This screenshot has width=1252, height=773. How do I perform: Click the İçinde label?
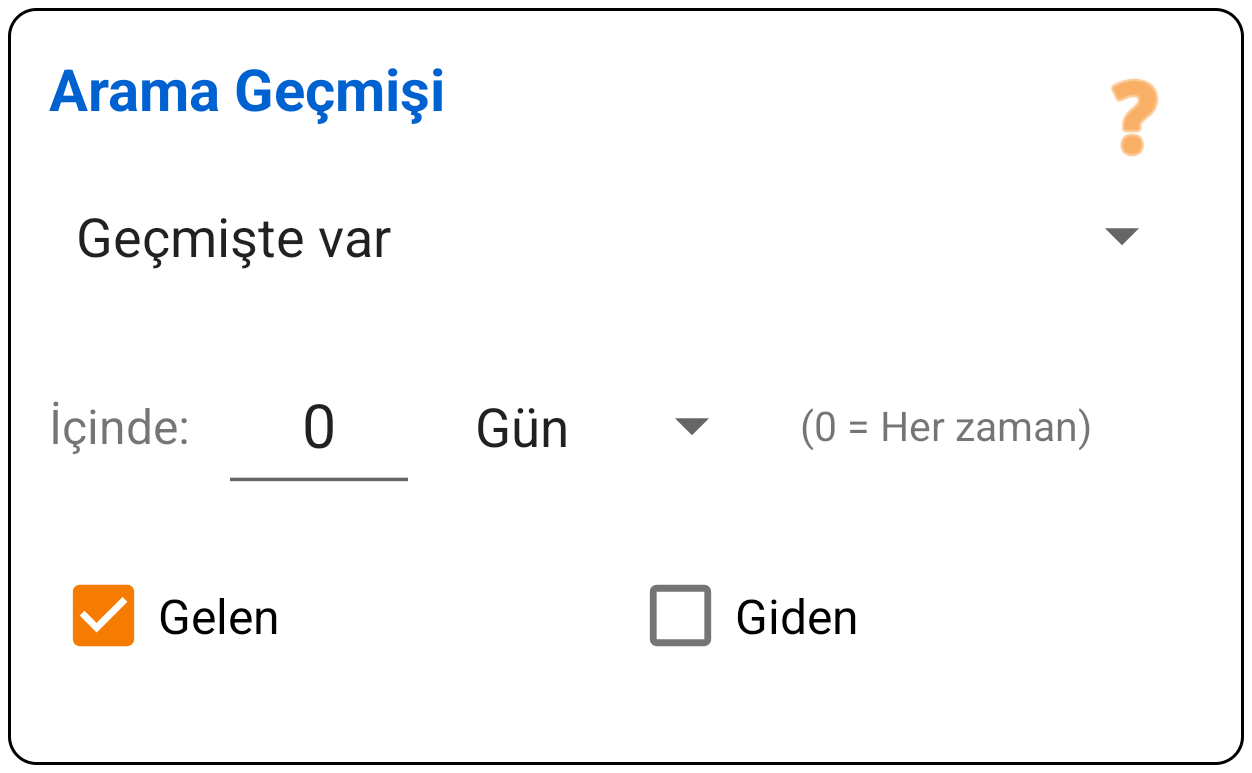117,428
